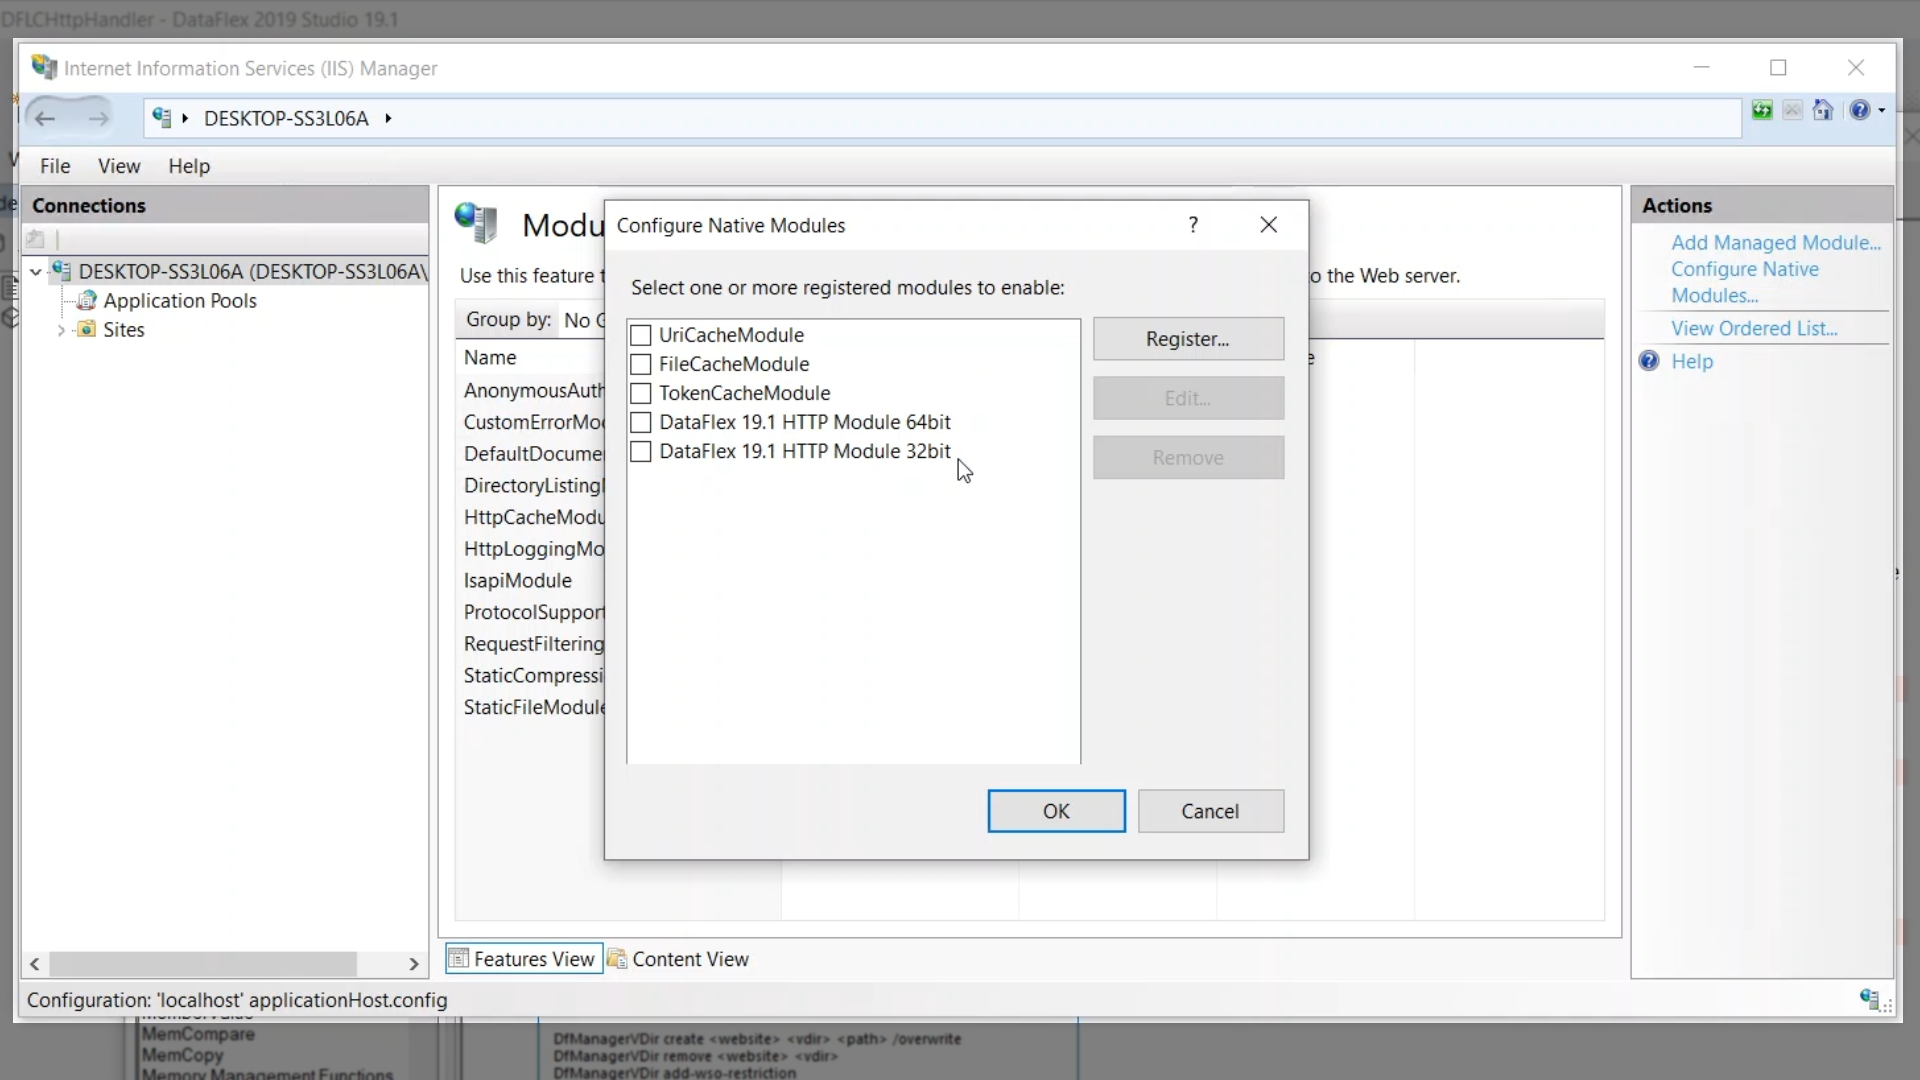Enable the UriCacheModule checkbox
The width and height of the screenshot is (1920, 1080).
click(x=641, y=335)
